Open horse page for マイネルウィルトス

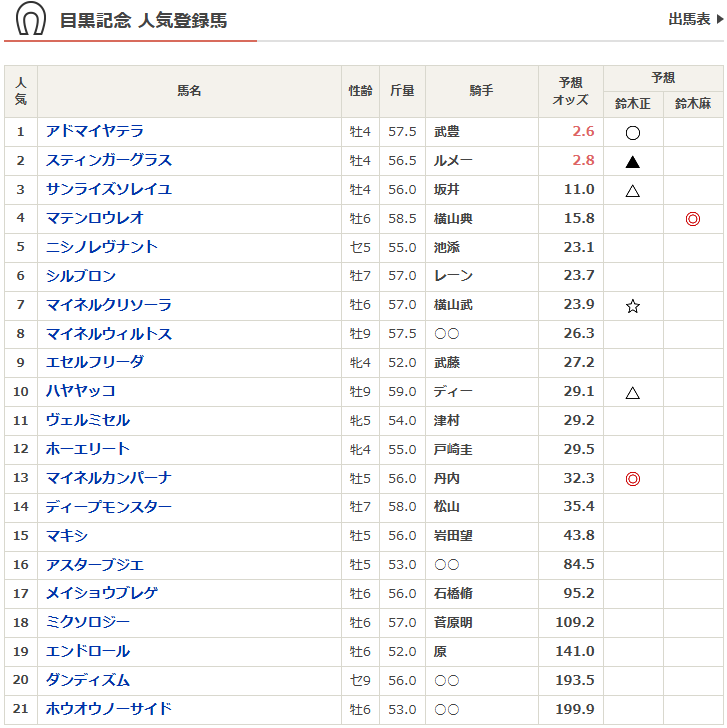[109, 334]
